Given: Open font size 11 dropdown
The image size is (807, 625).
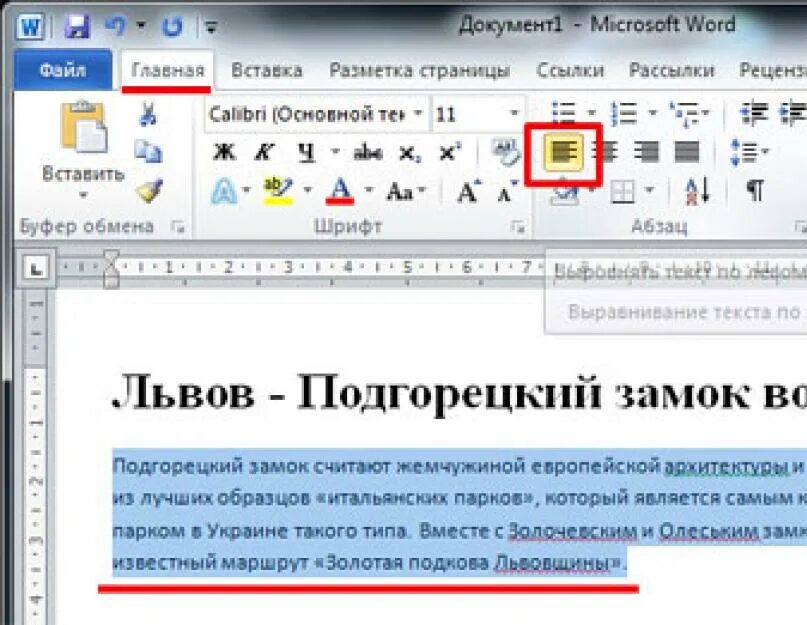Looking at the screenshot, I should coord(514,114).
